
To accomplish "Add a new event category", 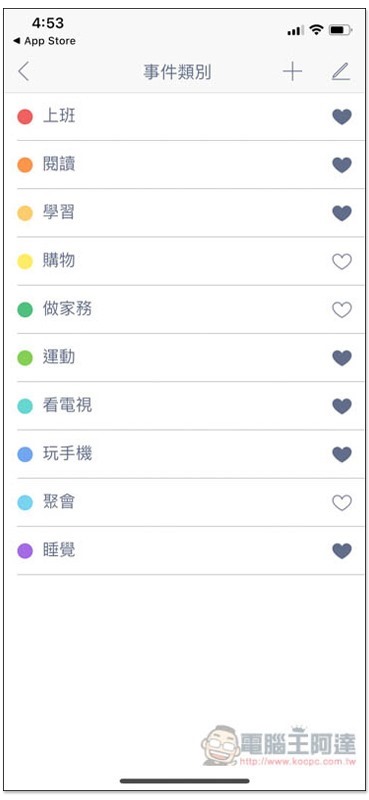I will click(x=292, y=72).
